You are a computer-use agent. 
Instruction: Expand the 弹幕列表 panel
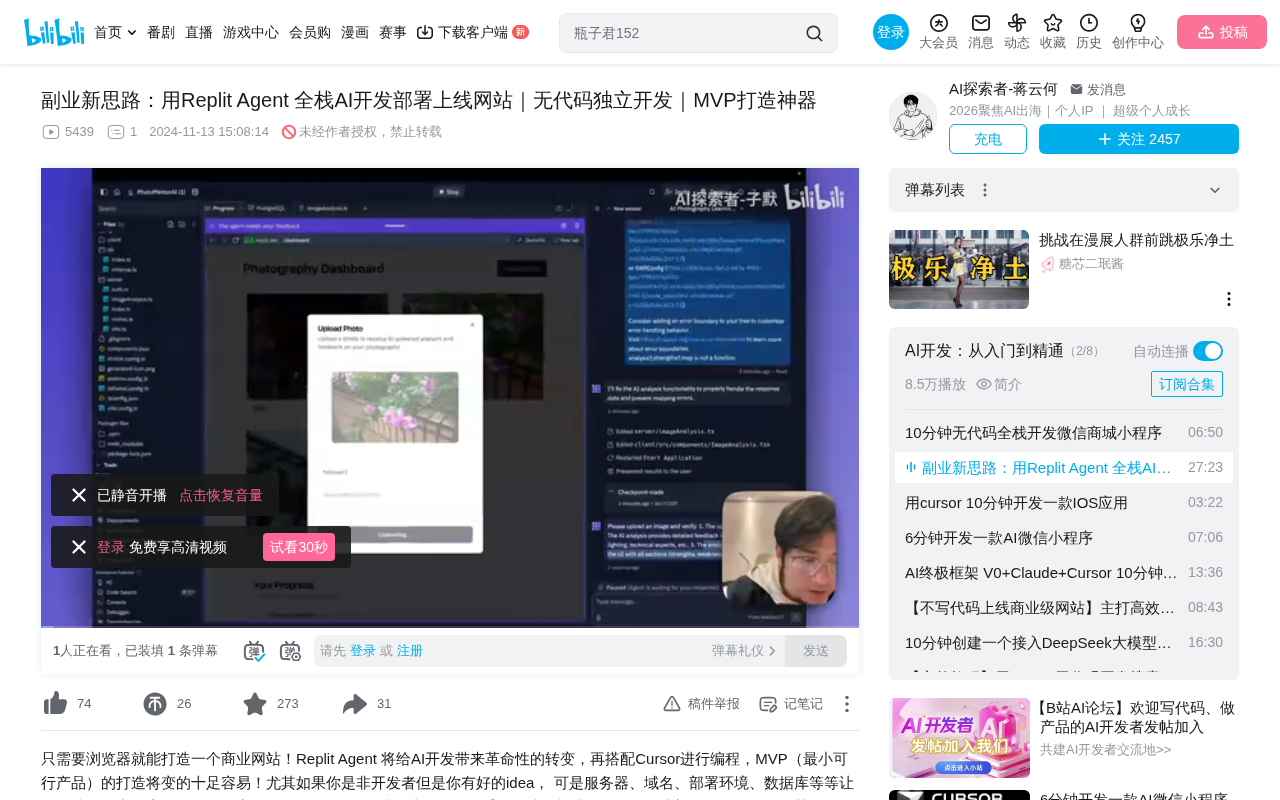(1215, 190)
